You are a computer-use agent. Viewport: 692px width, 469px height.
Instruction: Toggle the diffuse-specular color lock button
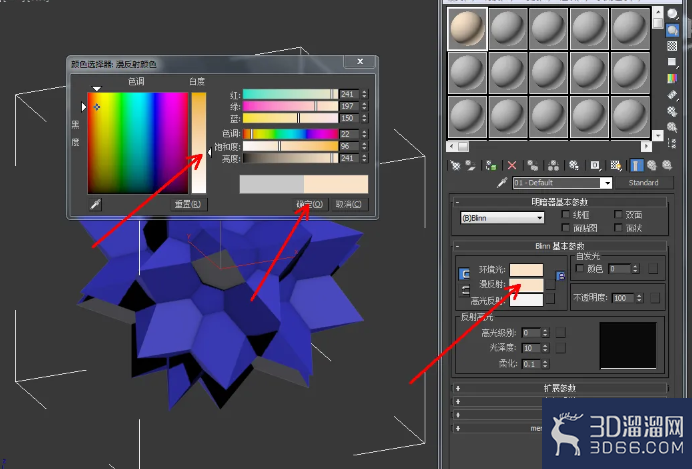465,290
